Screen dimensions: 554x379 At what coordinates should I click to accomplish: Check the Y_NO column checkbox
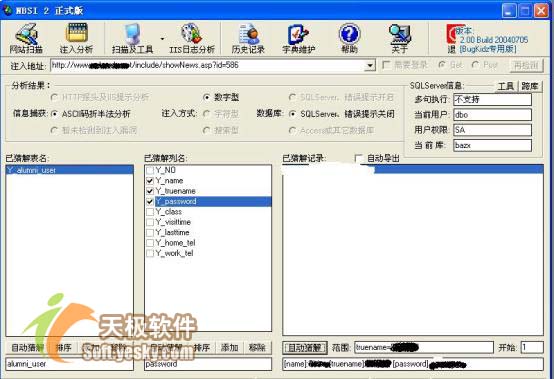(x=150, y=170)
